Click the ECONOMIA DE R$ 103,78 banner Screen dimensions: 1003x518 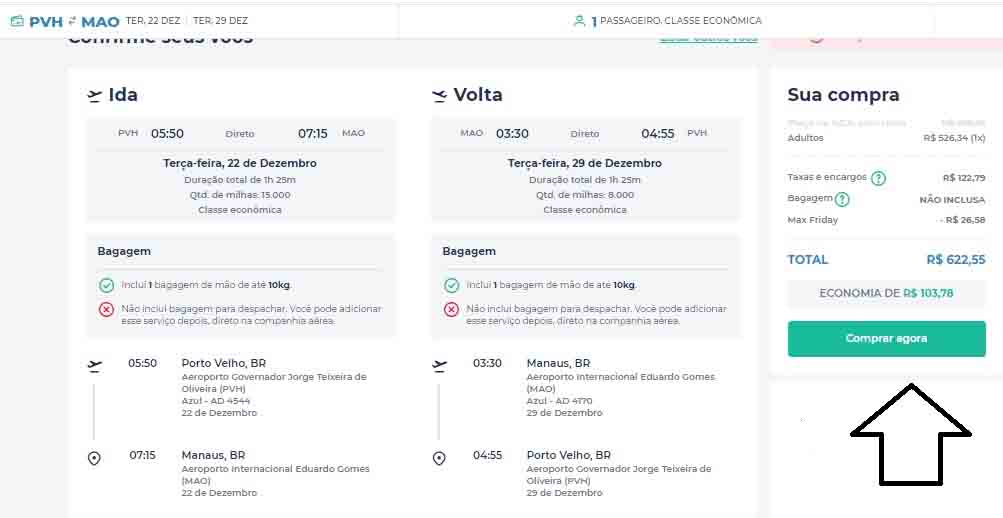click(886, 293)
